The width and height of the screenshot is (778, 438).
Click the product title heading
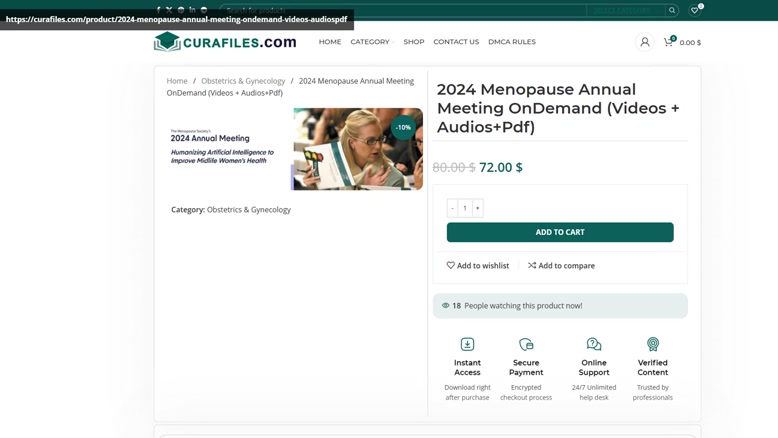click(558, 108)
